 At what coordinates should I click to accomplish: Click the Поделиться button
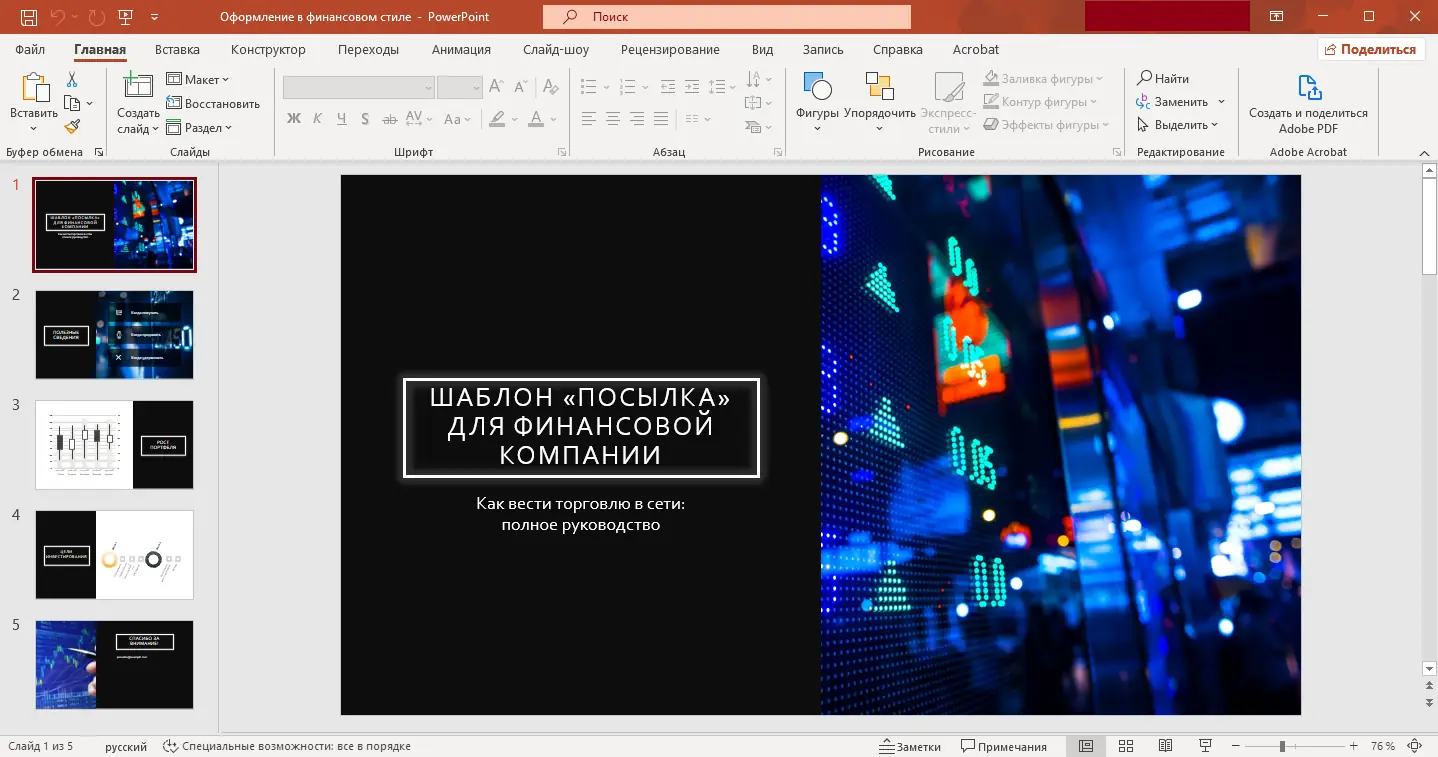coord(1370,48)
